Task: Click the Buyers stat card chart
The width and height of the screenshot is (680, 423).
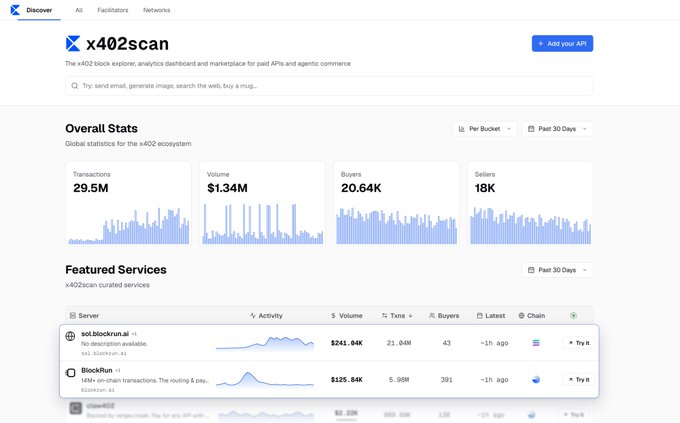Action: (396, 226)
